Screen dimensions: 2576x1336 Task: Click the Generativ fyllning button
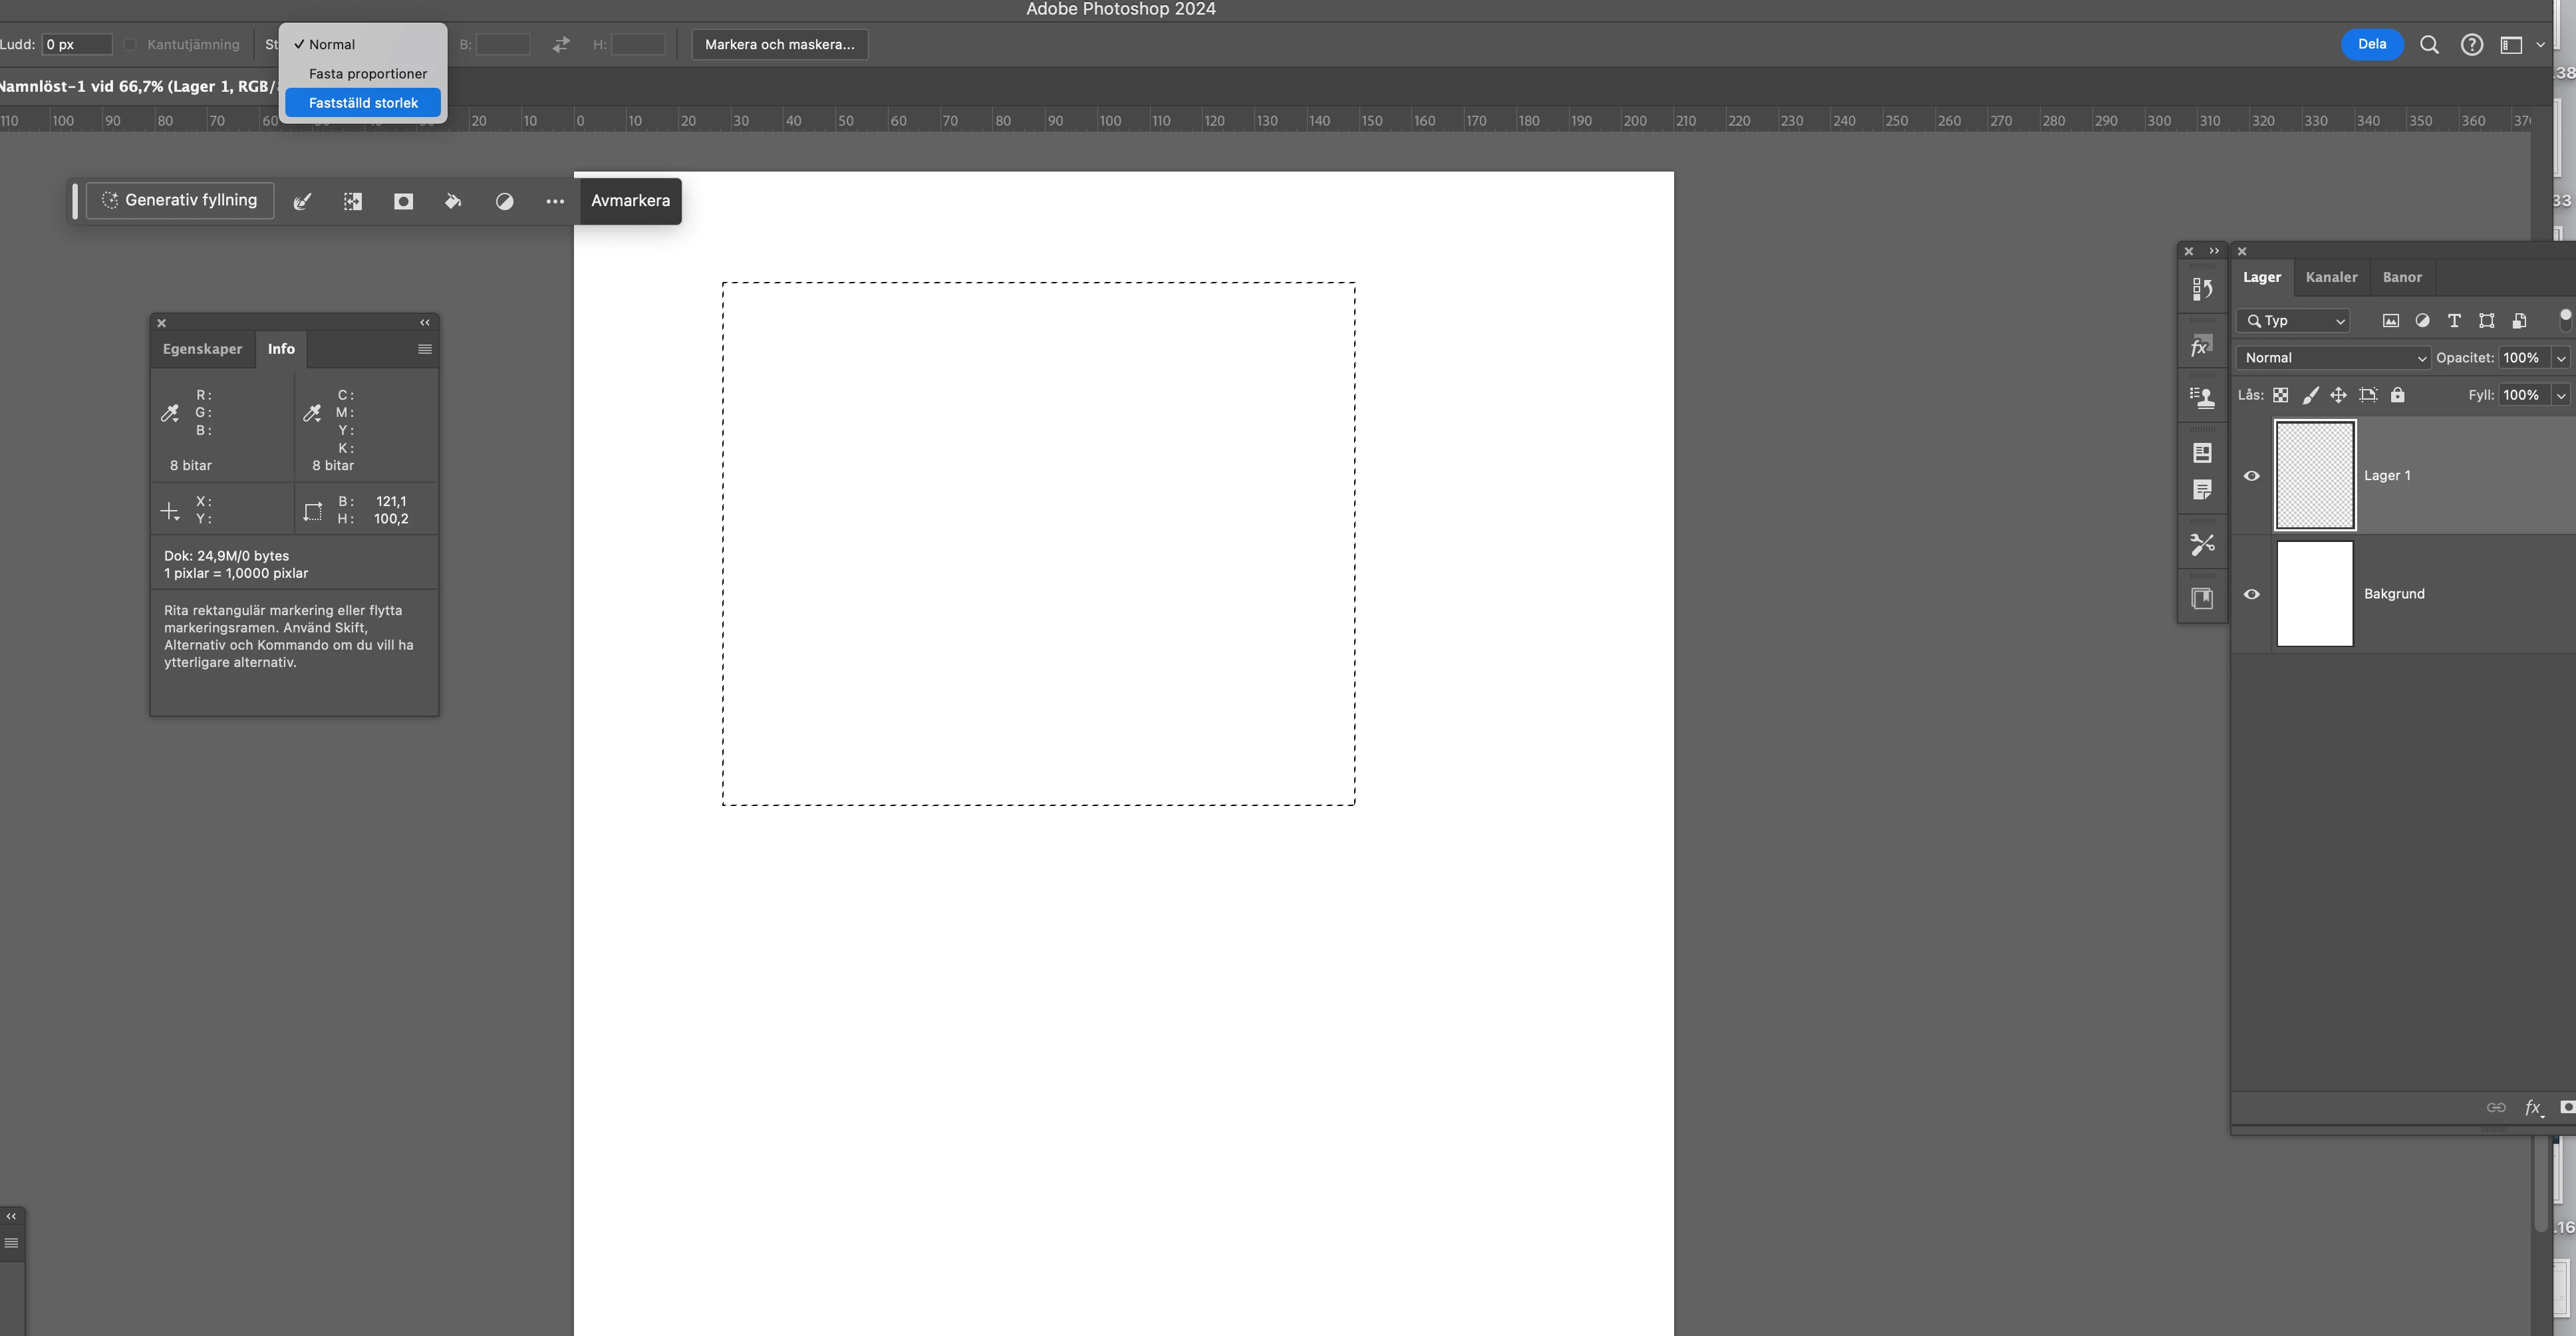[180, 200]
